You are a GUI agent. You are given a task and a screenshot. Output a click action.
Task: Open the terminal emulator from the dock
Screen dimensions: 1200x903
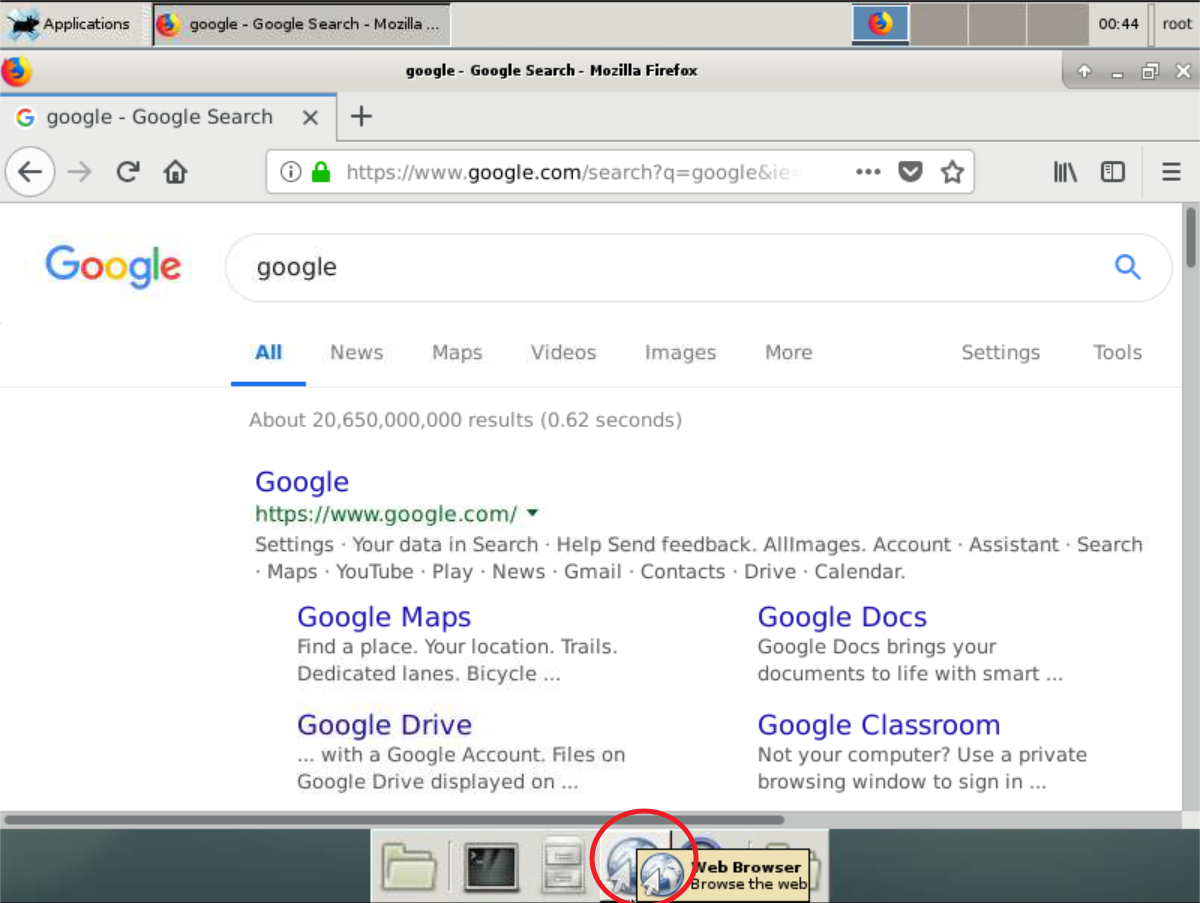tap(491, 865)
